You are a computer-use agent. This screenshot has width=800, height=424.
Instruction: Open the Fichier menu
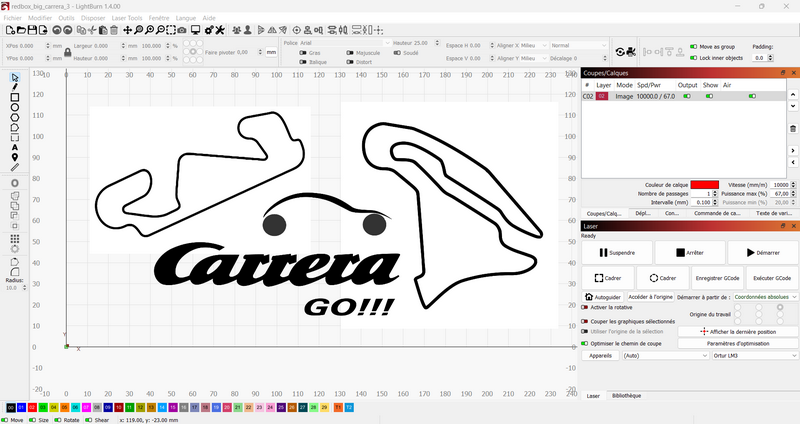(13, 18)
